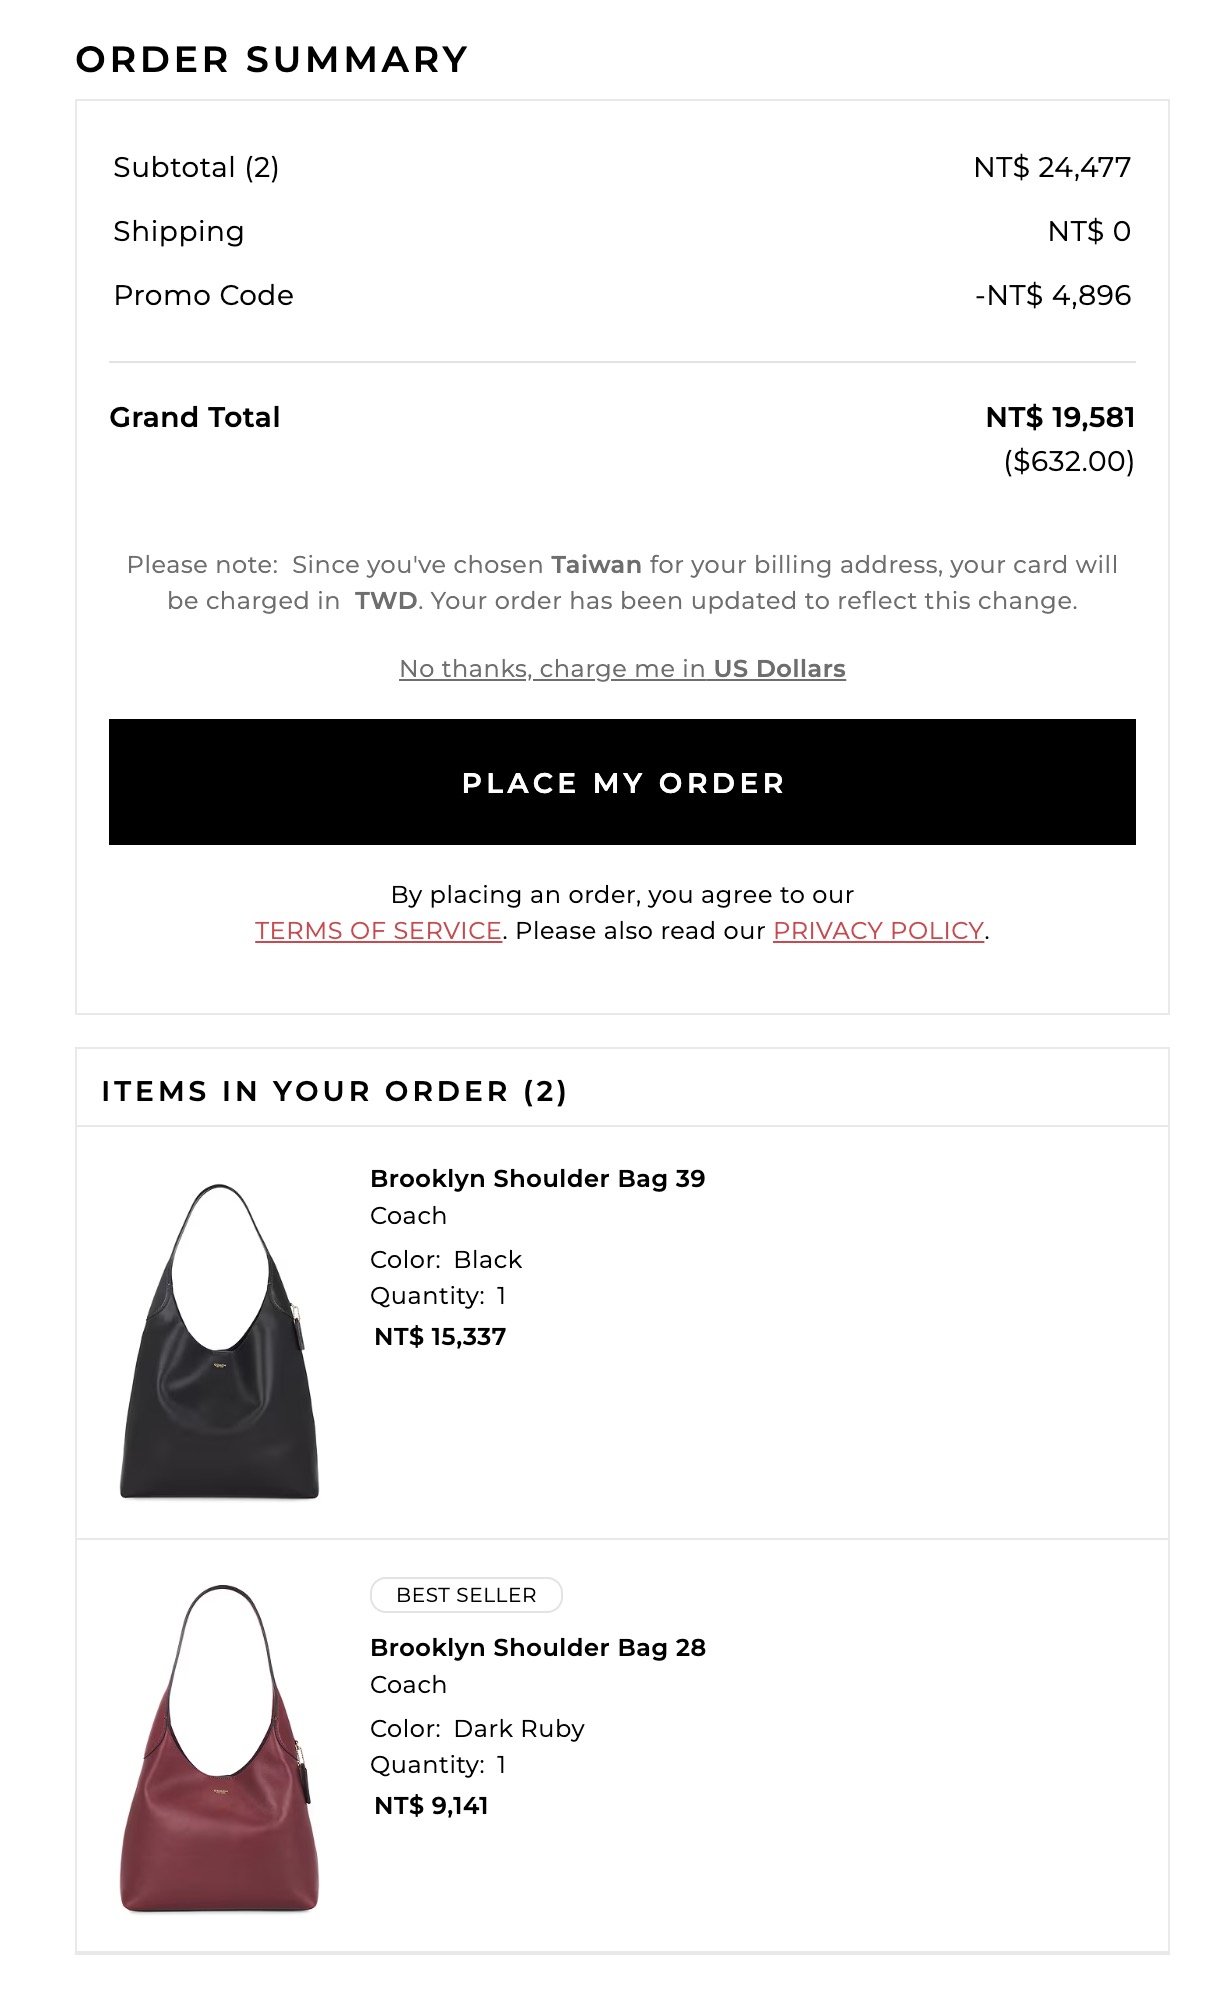Open the Terms of Service link

pyautogui.click(x=378, y=931)
